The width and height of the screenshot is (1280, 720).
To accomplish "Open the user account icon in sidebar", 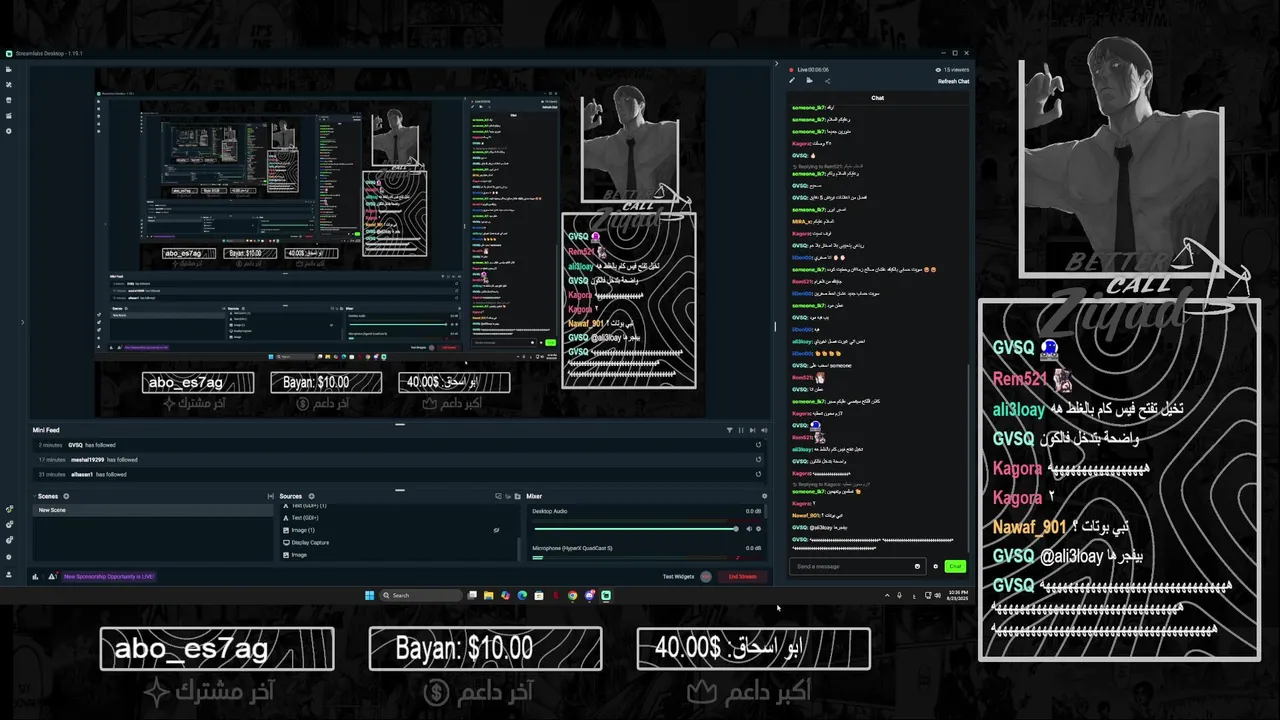I will coord(9,574).
